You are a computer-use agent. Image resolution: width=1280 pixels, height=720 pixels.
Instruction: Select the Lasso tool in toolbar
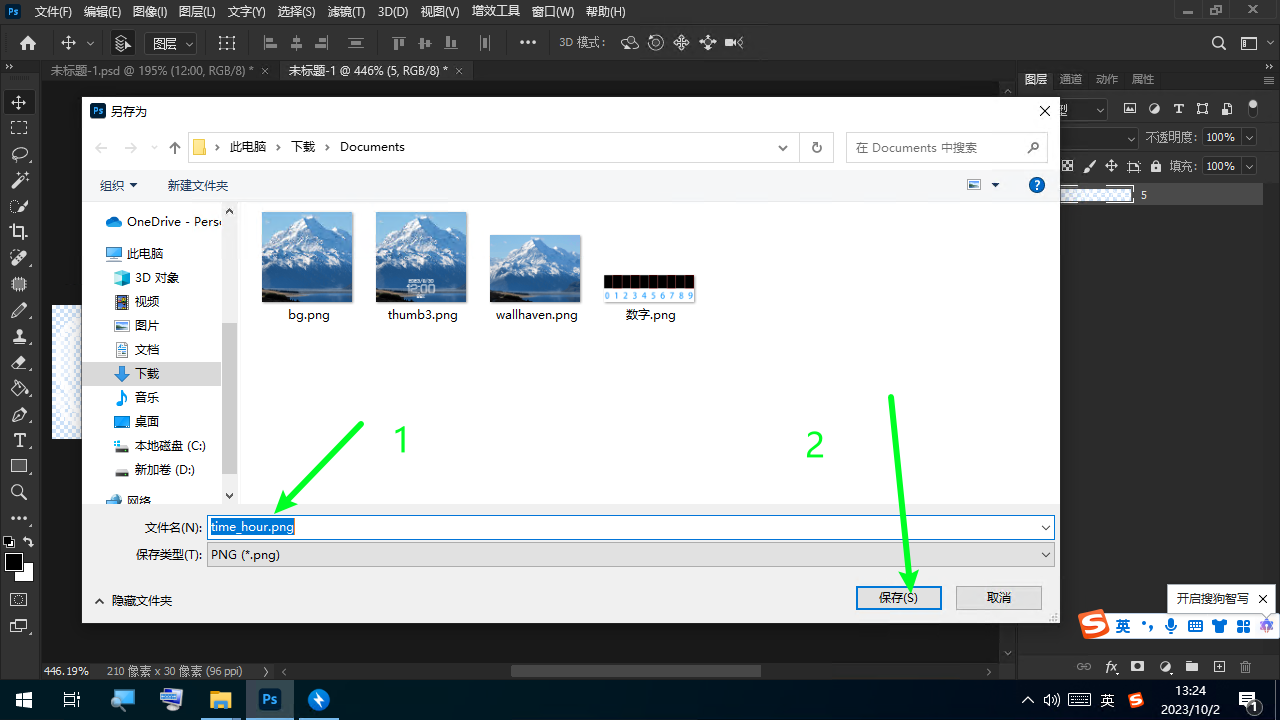point(19,154)
